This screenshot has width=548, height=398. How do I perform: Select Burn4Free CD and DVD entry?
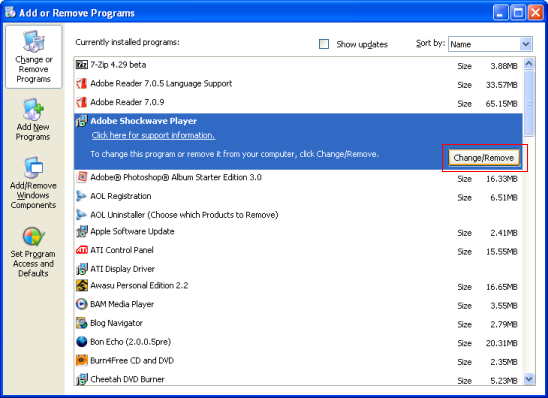coord(298,361)
